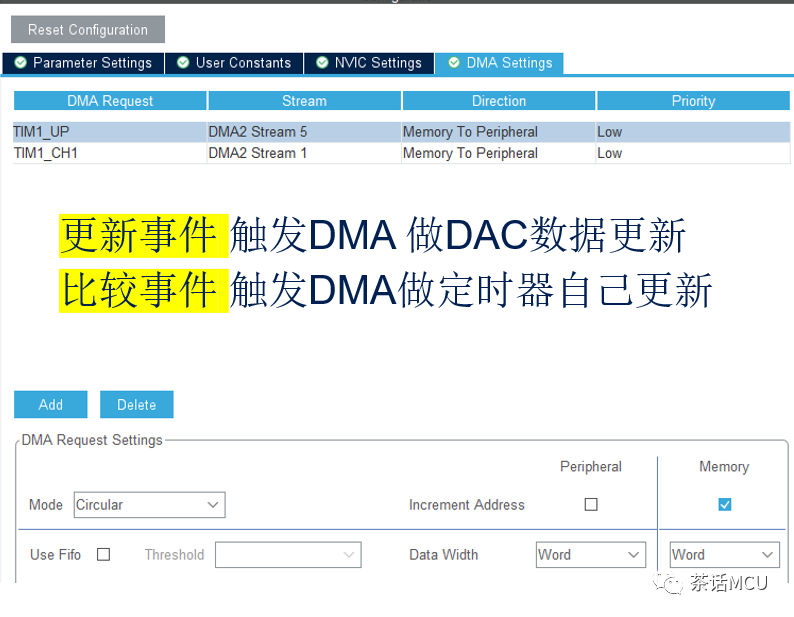The width and height of the screenshot is (794, 617).
Task: Sort by the DMA Request column header
Action: [x=110, y=101]
